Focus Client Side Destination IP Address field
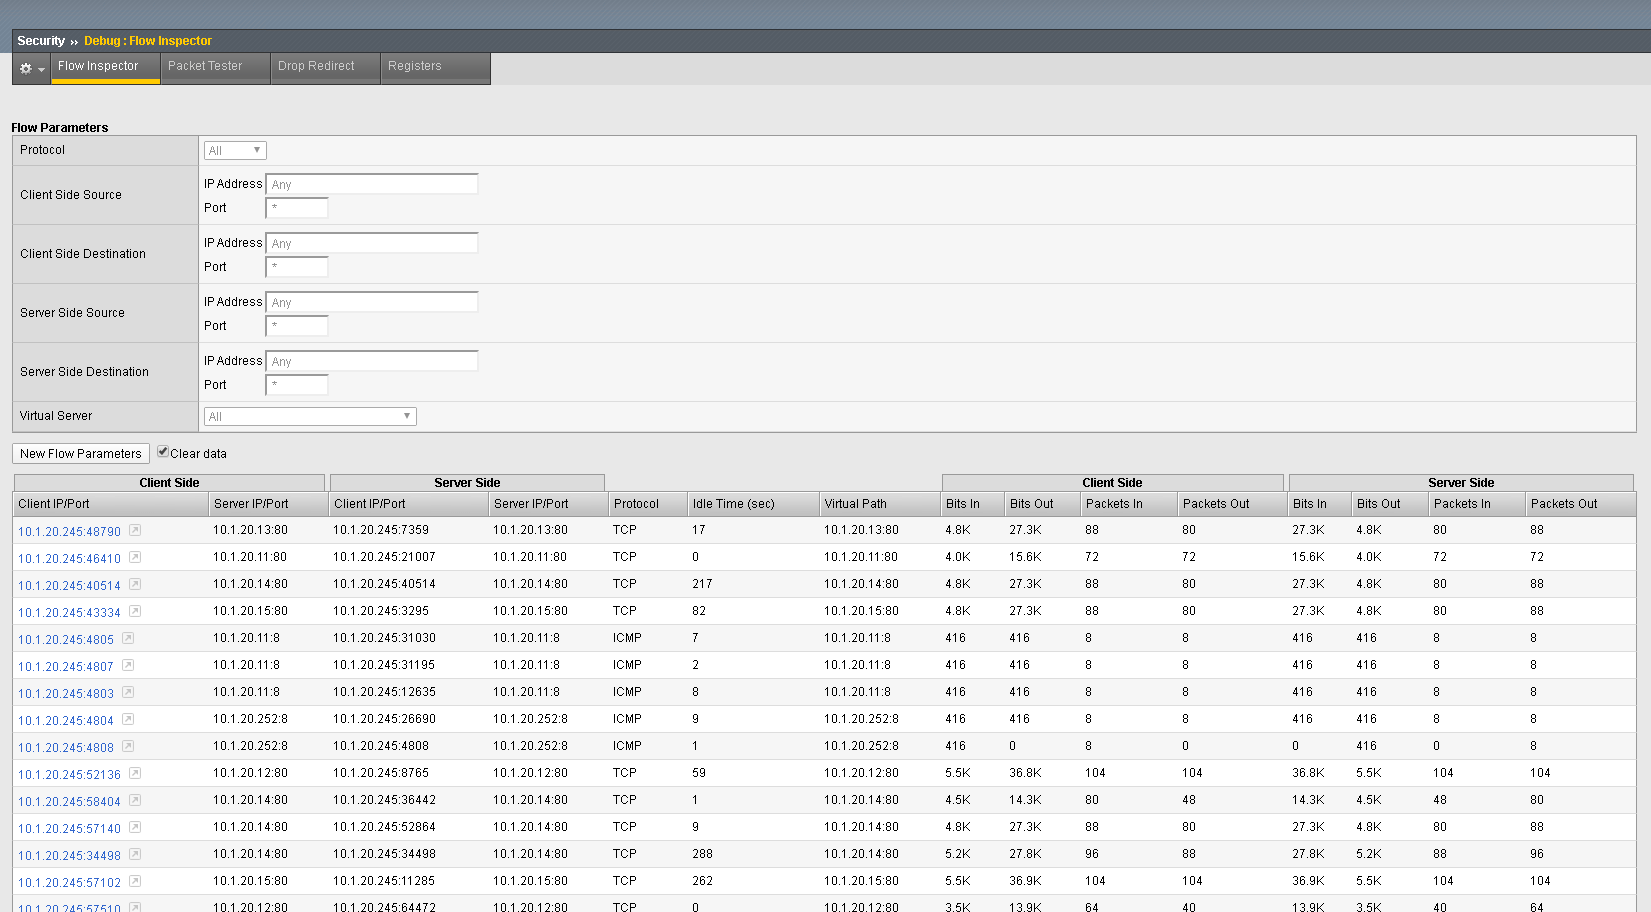 (372, 243)
